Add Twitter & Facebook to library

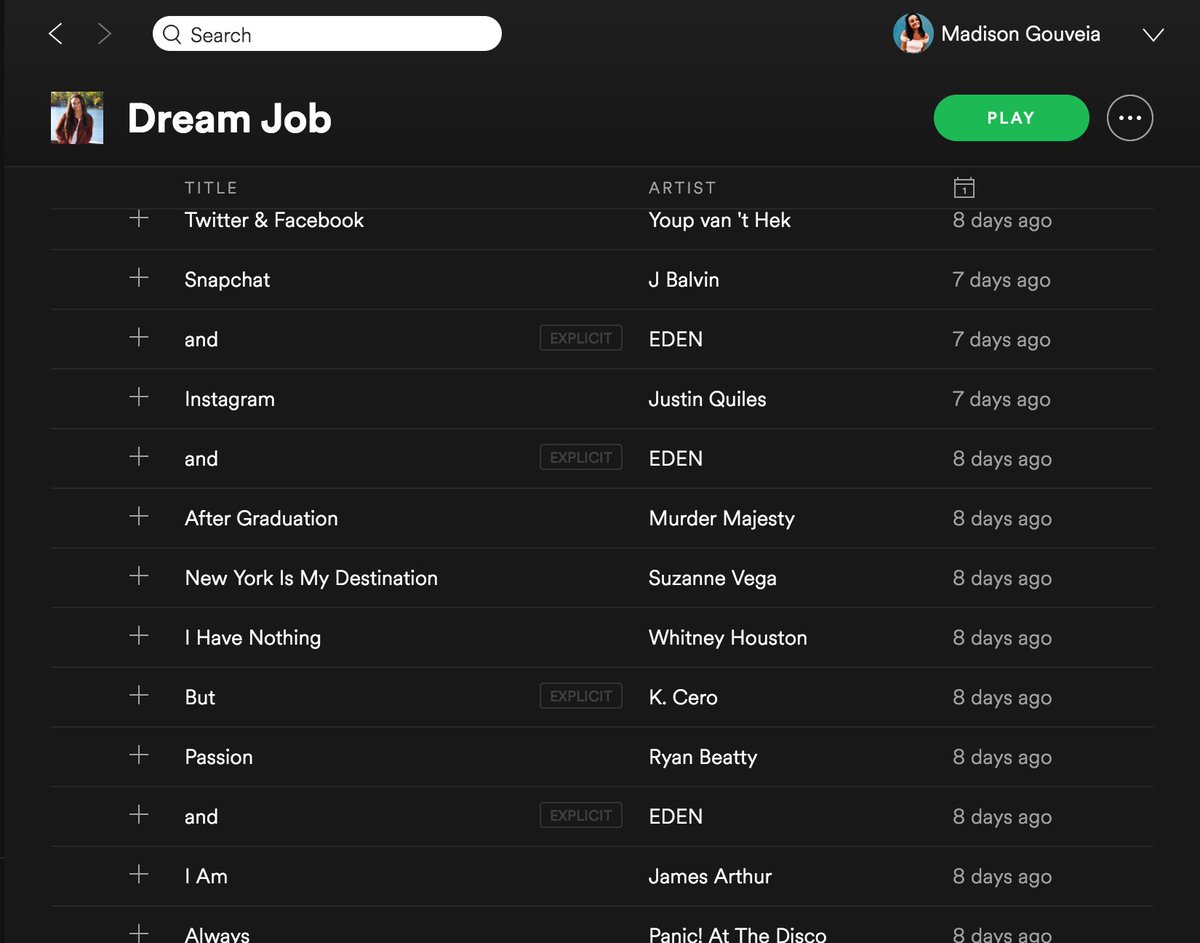(x=139, y=218)
